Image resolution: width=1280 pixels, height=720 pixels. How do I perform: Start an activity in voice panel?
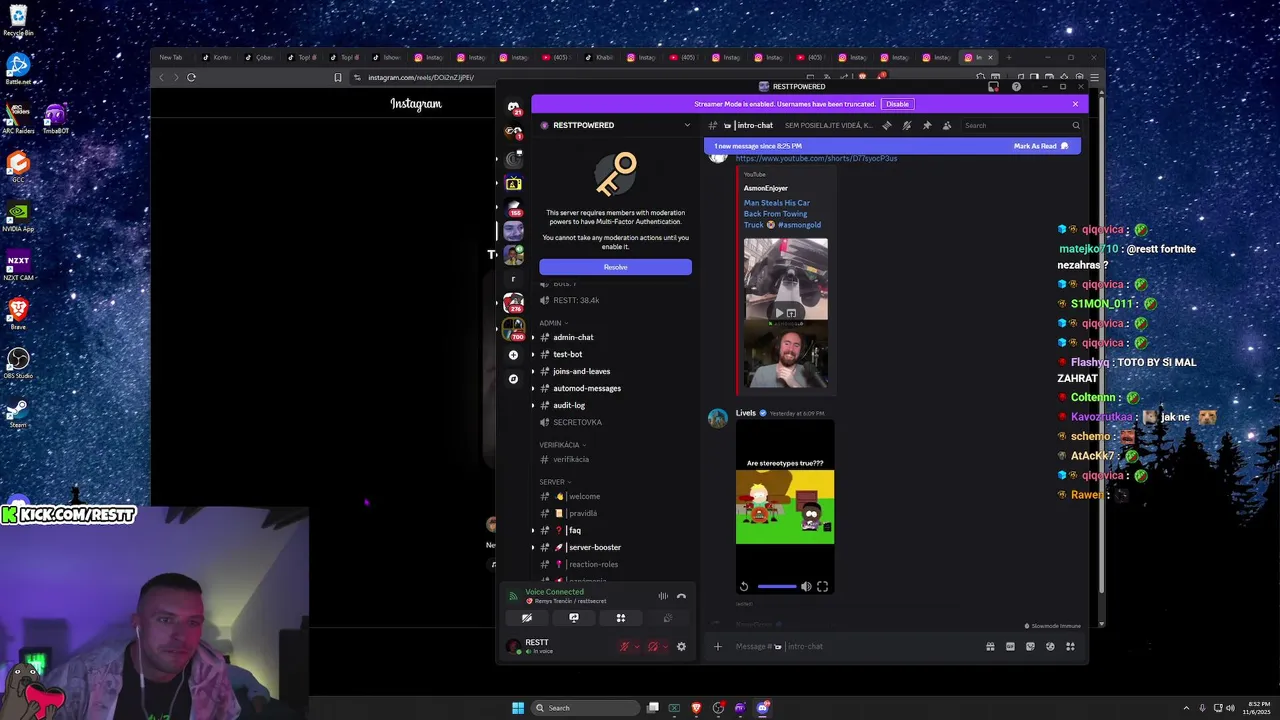621,618
